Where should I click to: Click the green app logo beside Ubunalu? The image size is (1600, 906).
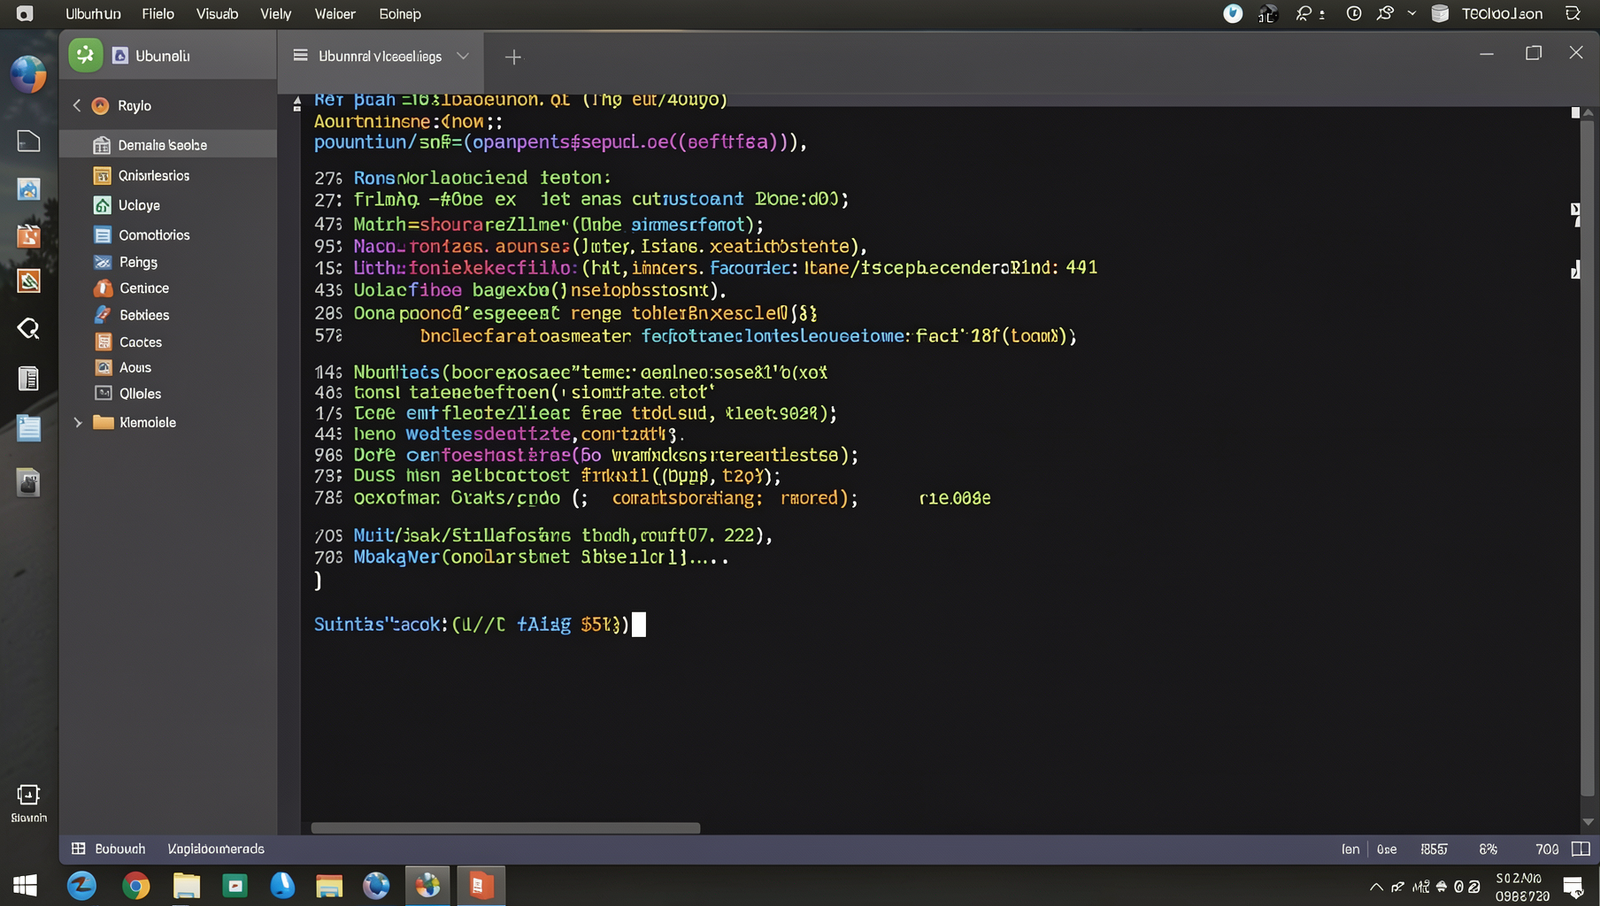click(x=86, y=55)
